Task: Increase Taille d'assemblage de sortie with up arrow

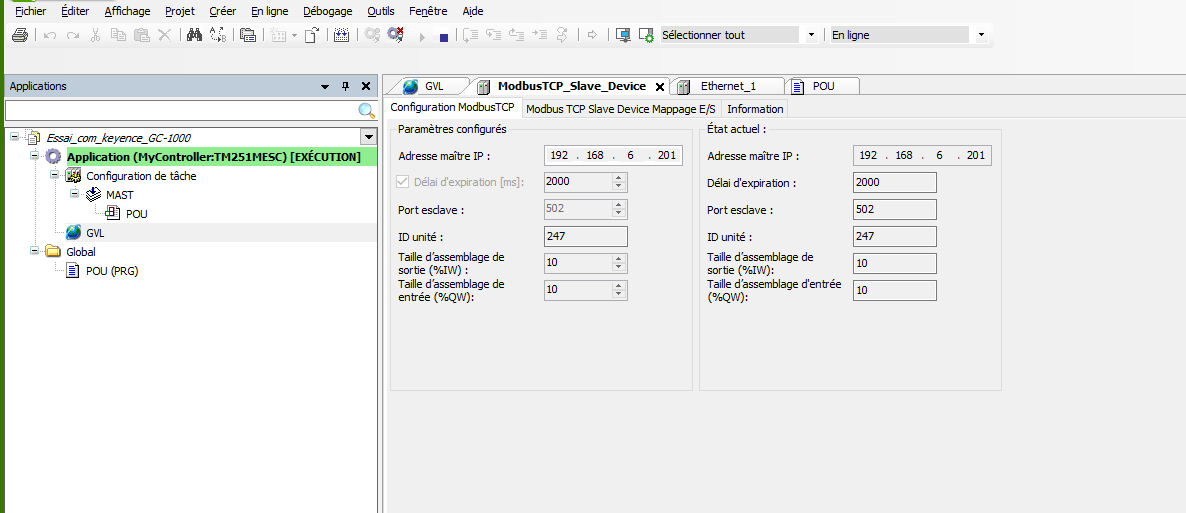Action: [x=619, y=258]
